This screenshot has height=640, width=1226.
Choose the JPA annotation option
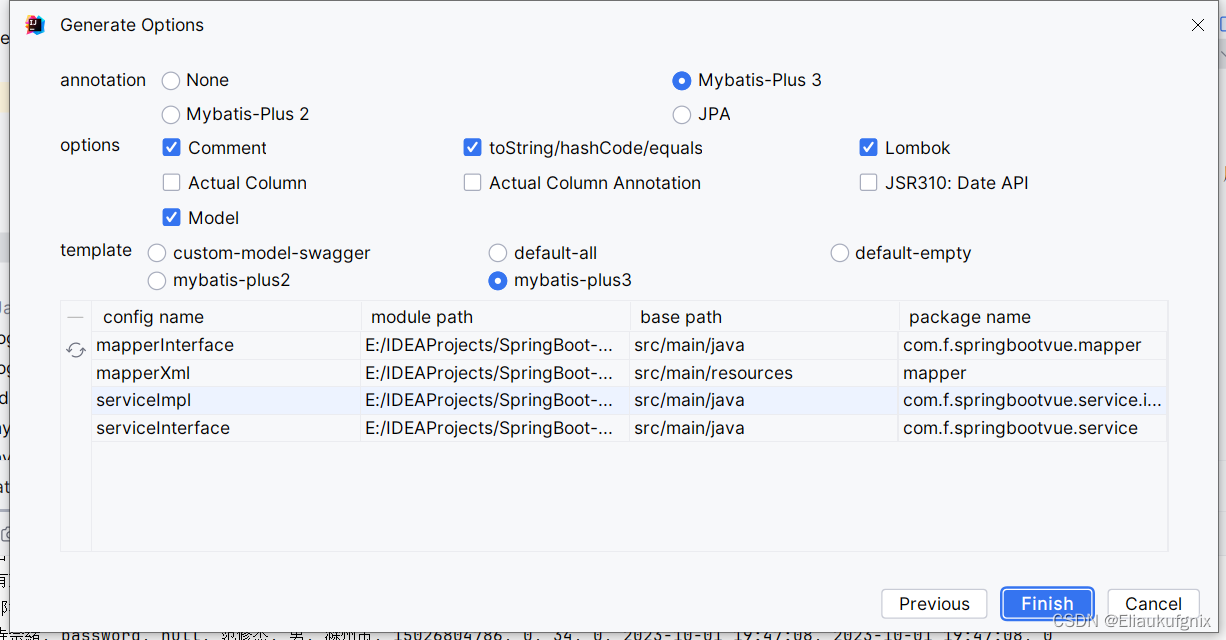tap(682, 114)
